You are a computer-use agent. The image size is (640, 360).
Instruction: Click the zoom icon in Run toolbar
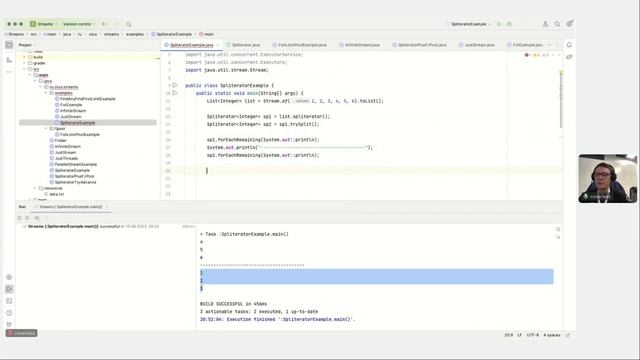pos(37,218)
